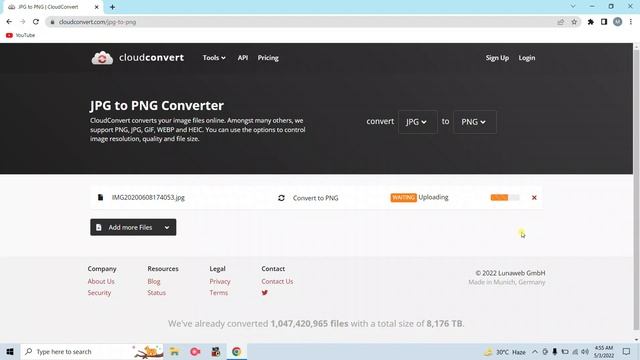Click the convert arrows icon beside Convert to PNG
This screenshot has width=640, height=360.
pyautogui.click(x=281, y=198)
